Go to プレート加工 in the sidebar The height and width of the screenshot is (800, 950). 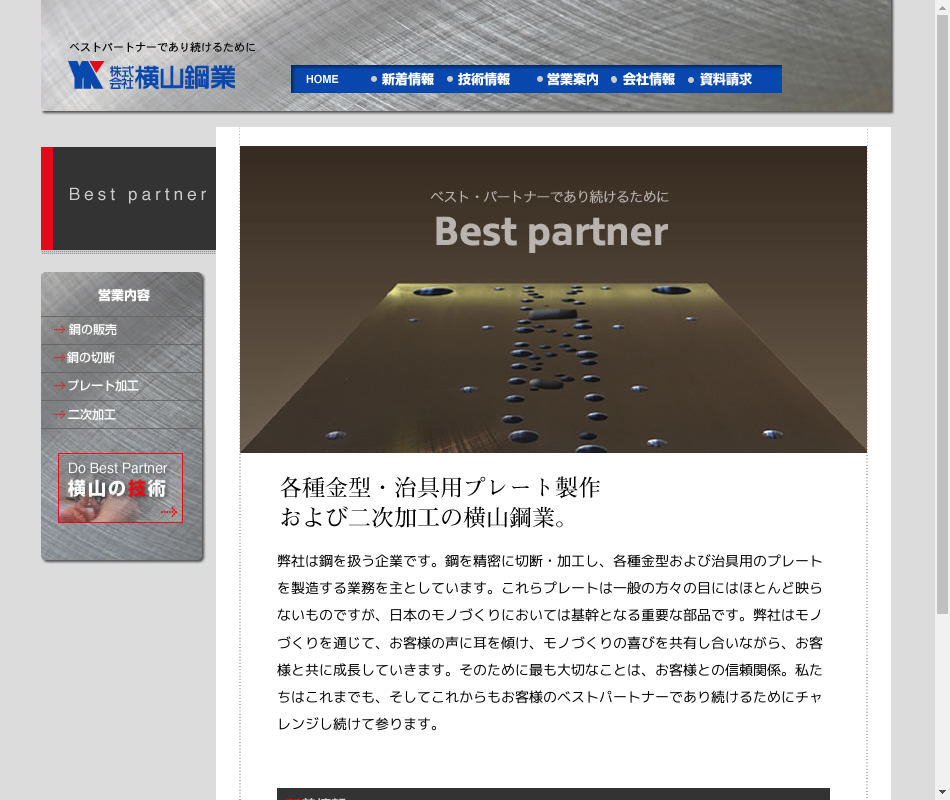102,386
